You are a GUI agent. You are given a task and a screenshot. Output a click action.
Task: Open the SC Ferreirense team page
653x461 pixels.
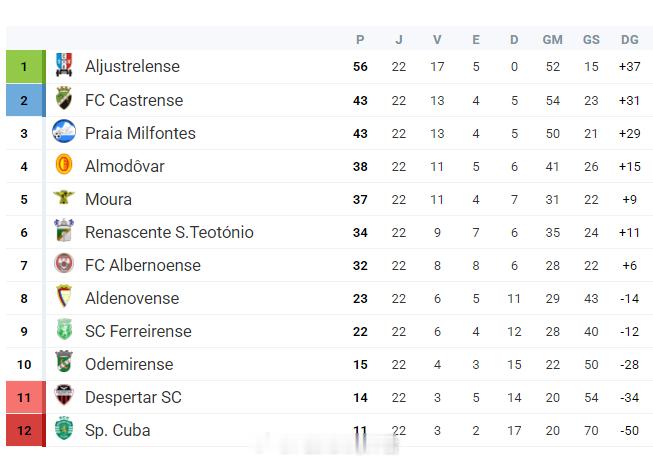[x=138, y=331]
